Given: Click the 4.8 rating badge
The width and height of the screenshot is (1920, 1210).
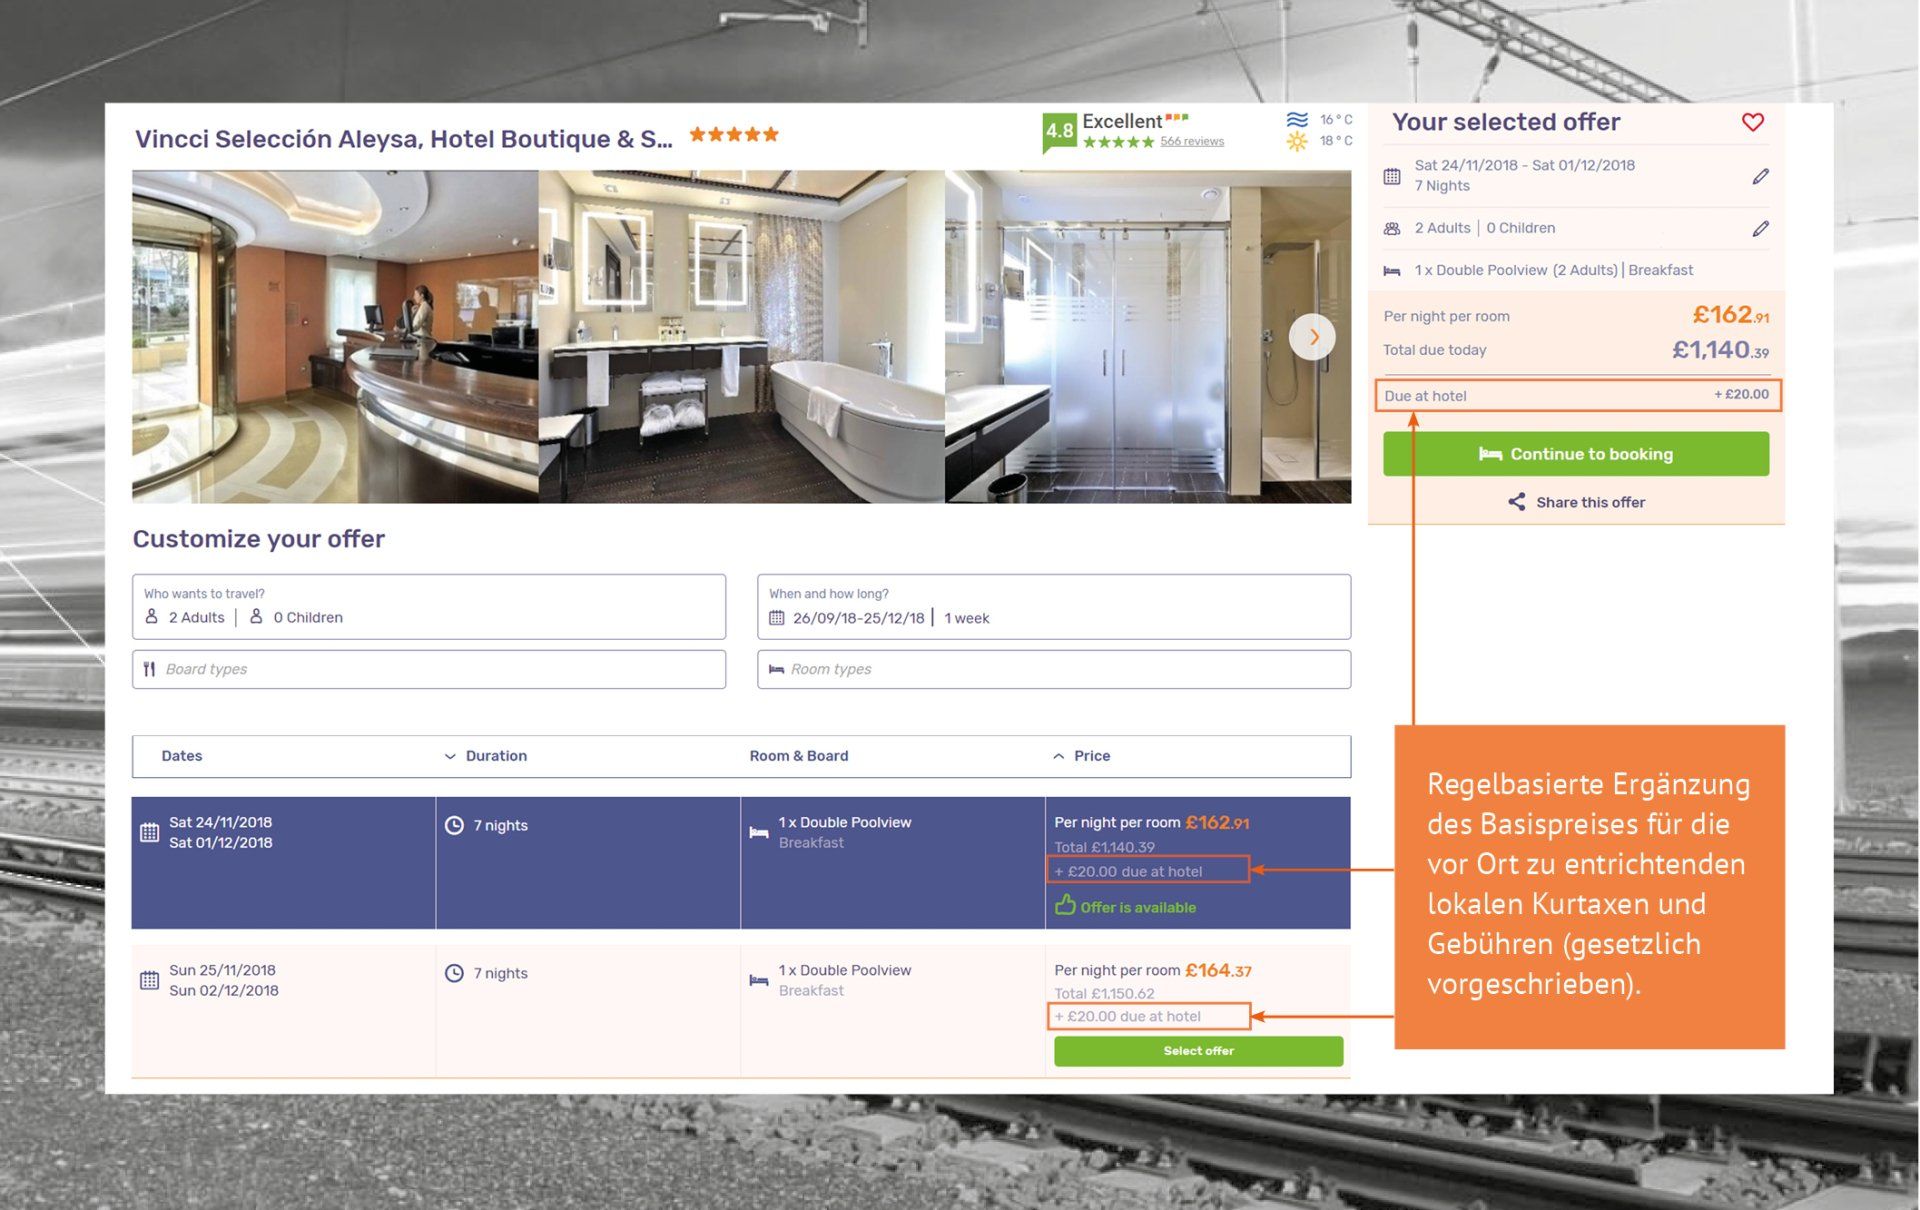Looking at the screenshot, I should pos(1058,131).
